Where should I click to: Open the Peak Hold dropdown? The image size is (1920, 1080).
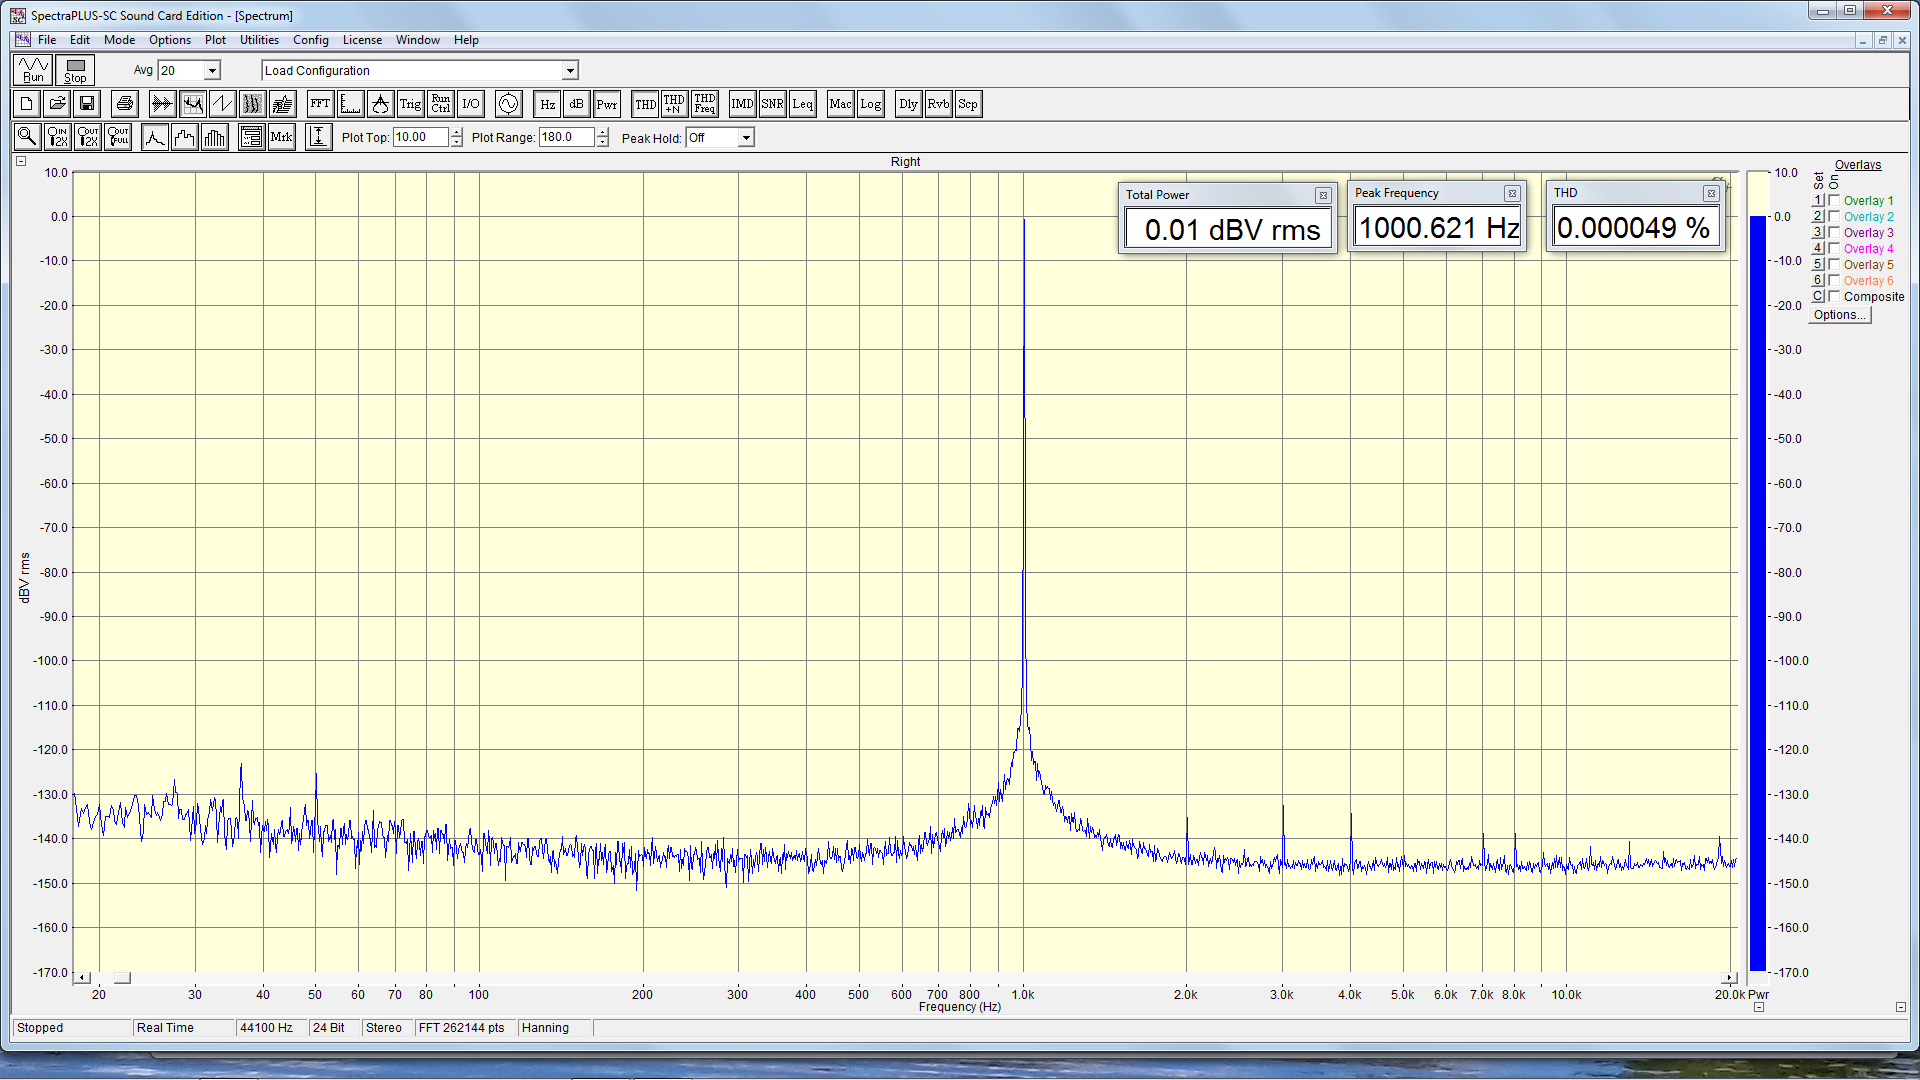click(746, 138)
